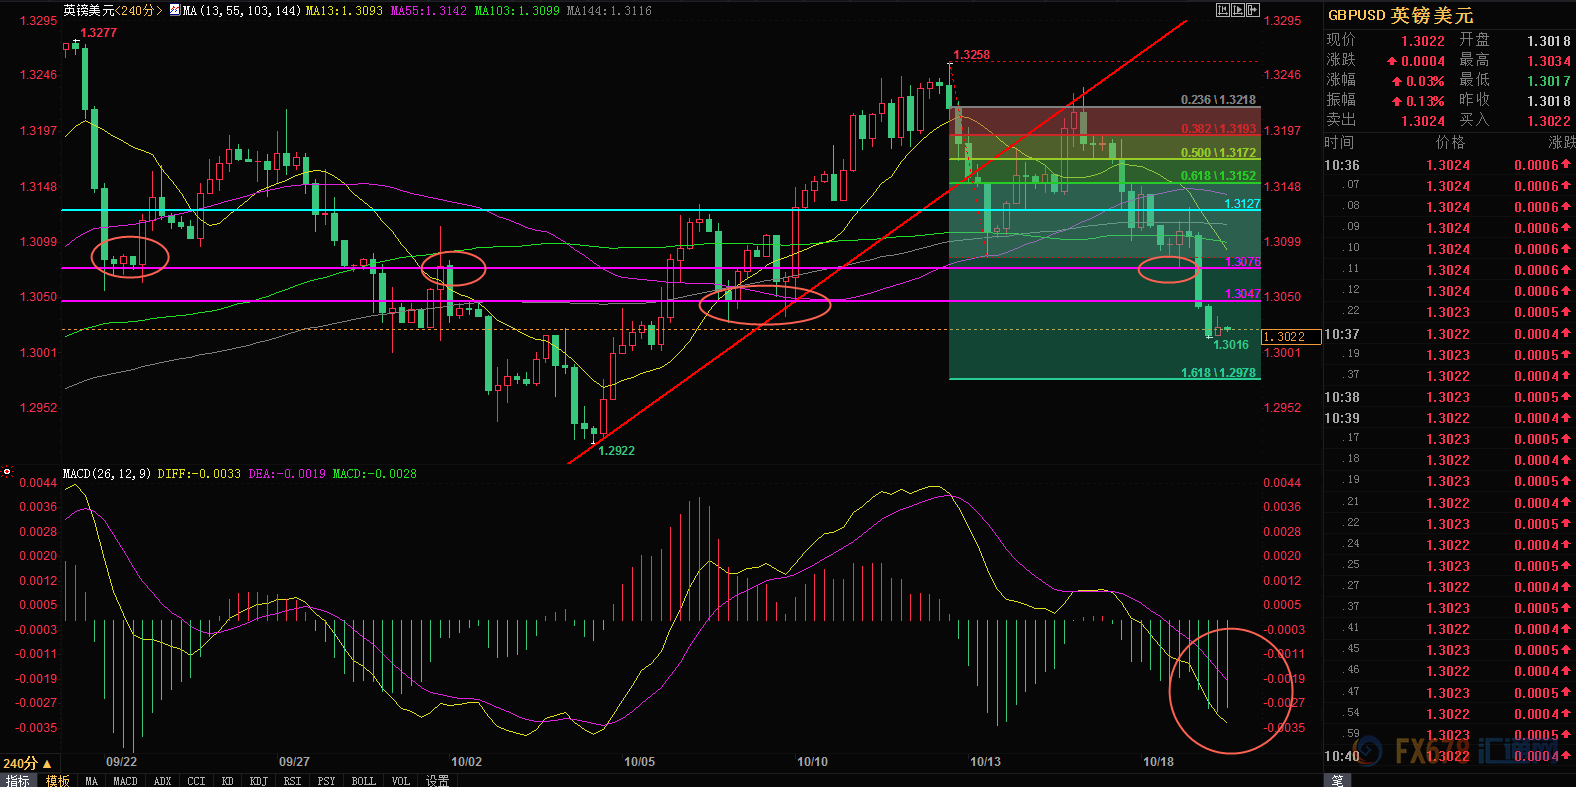
Task: Switch to the 指标 tab
Action: point(18,781)
